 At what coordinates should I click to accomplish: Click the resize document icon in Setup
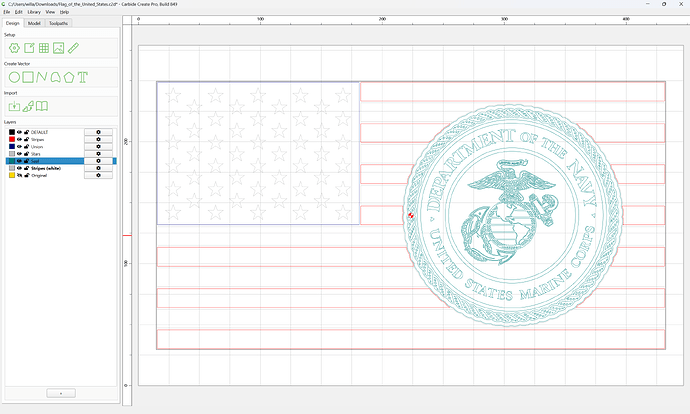tap(29, 48)
